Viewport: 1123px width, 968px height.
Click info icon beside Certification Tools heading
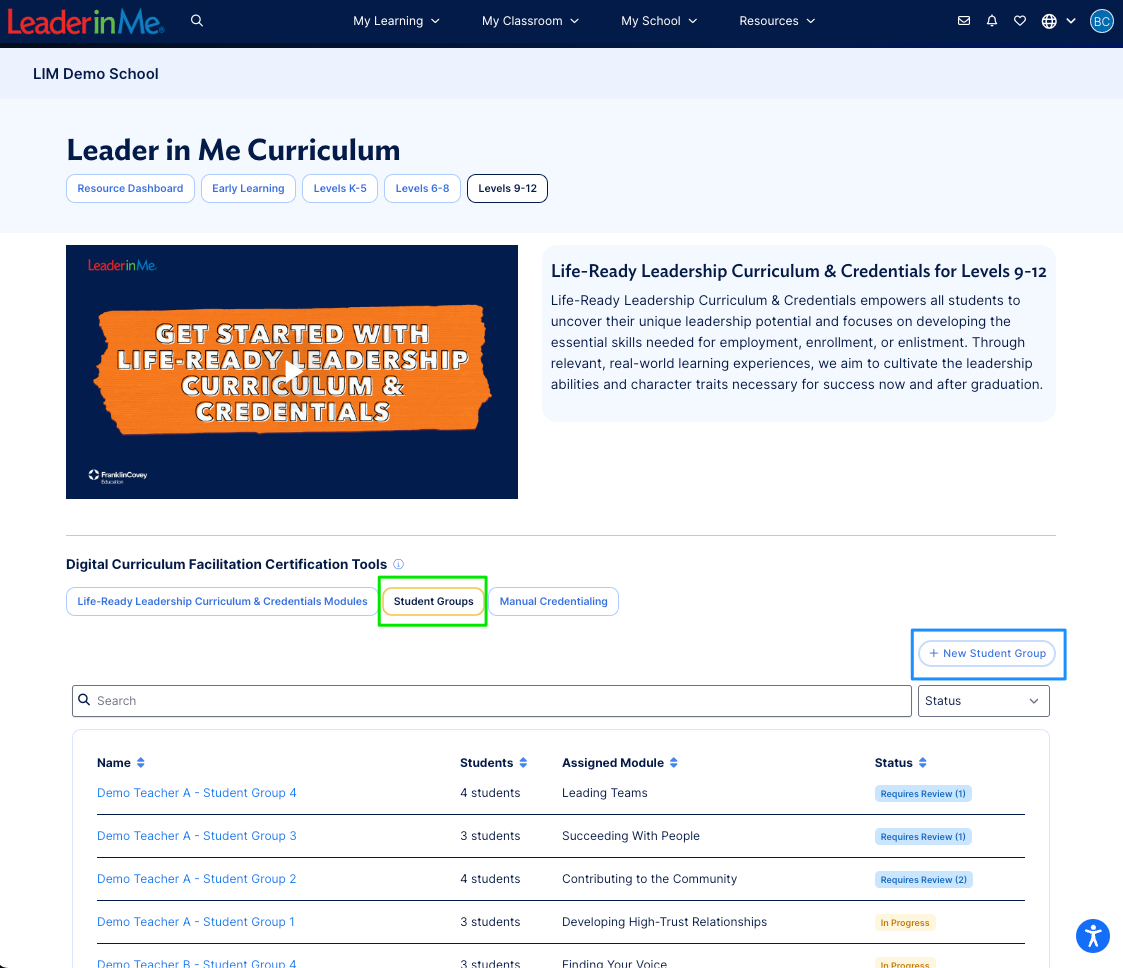point(399,564)
